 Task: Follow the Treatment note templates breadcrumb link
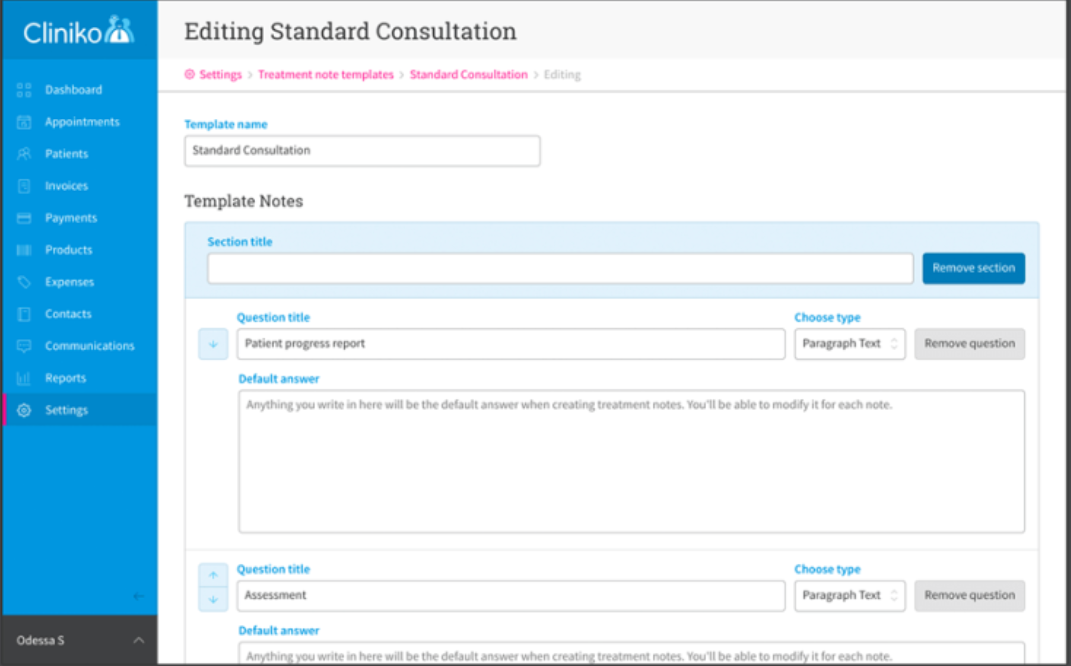(326, 75)
